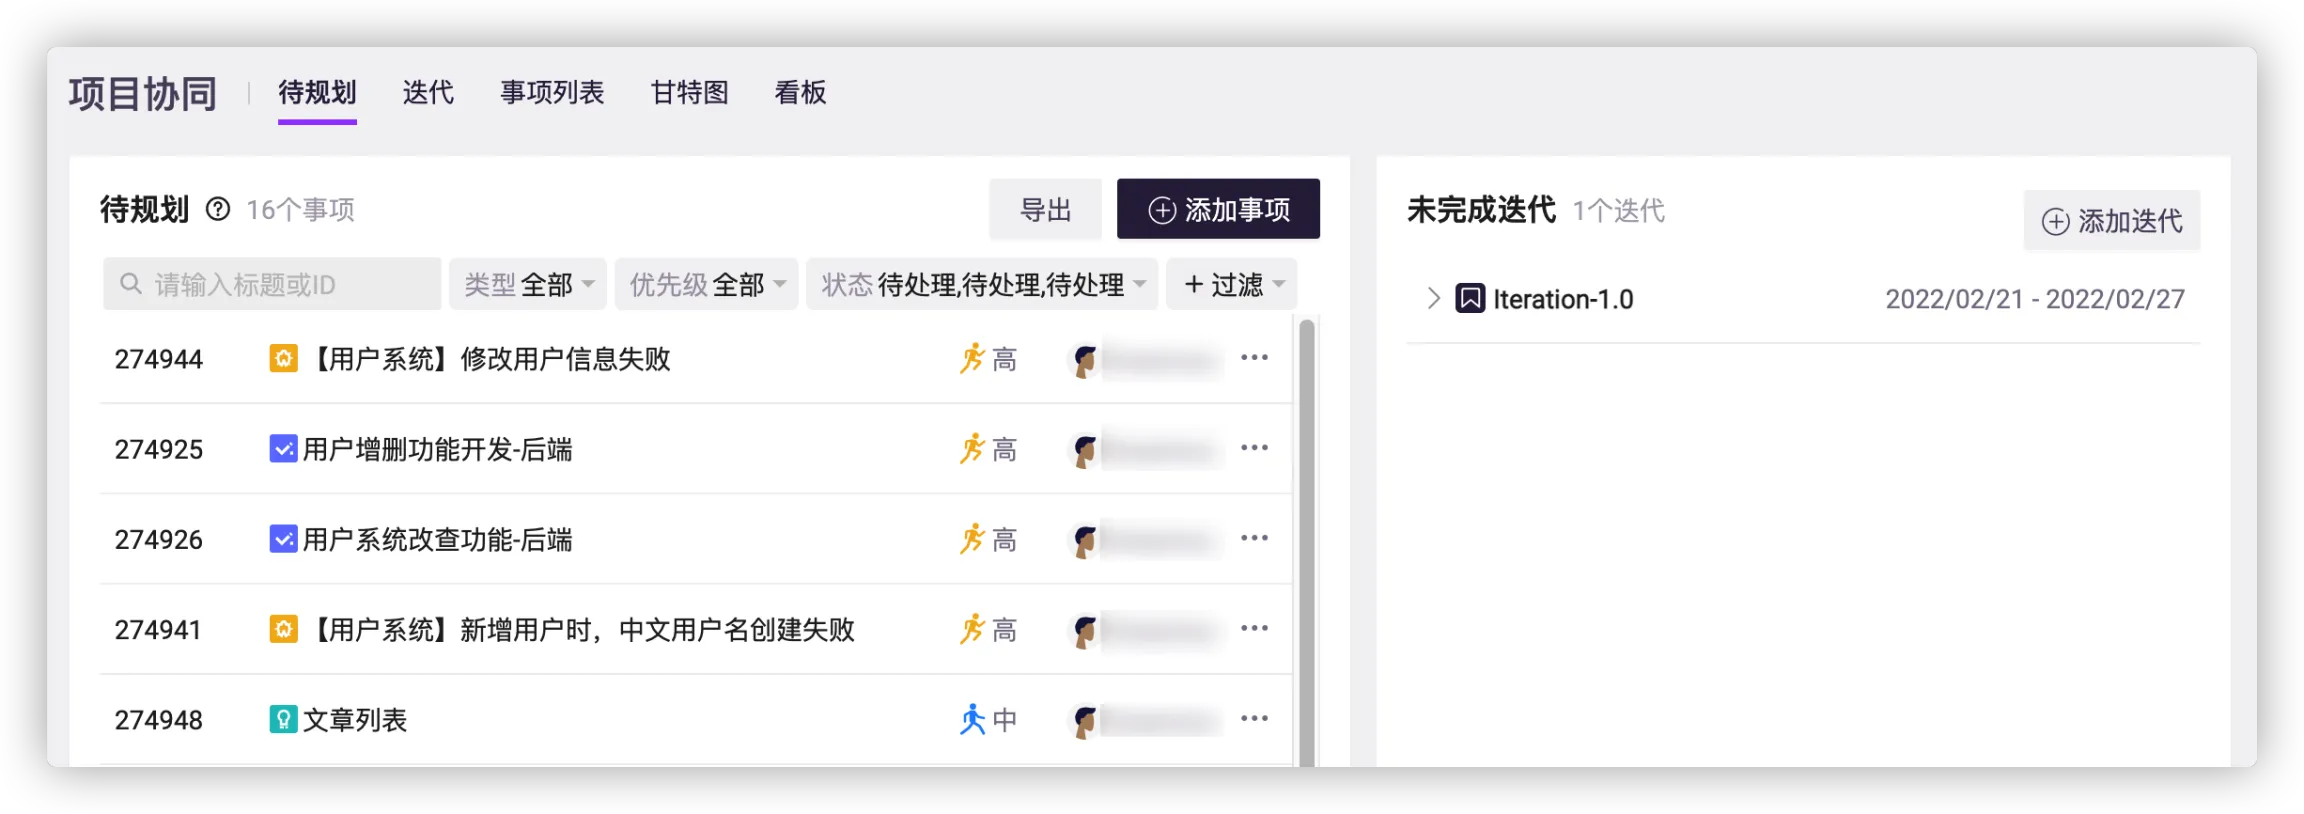Screen dimensions: 2304x814
Task: Expand the Iteration-1.0 row
Action: 1433,299
